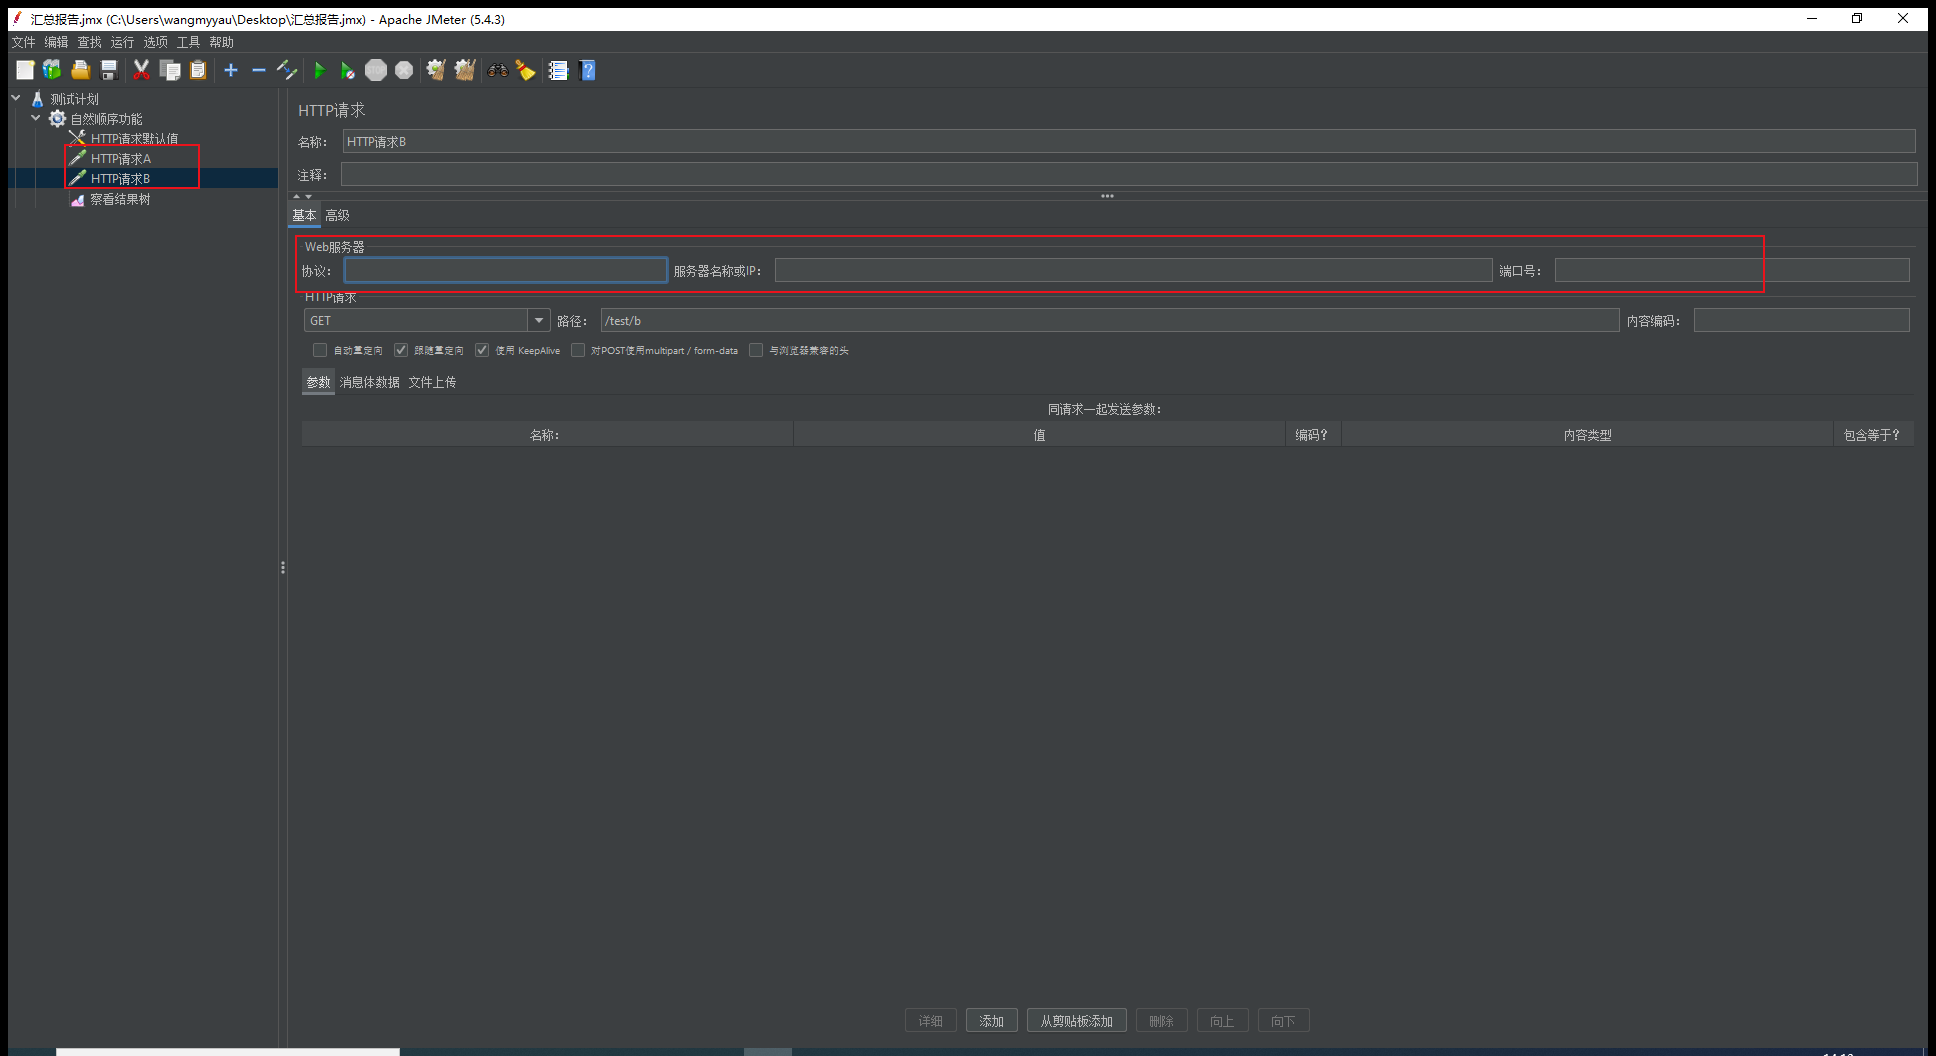Open the 编辑 menu
This screenshot has height=1056, width=1936.
(56, 42)
